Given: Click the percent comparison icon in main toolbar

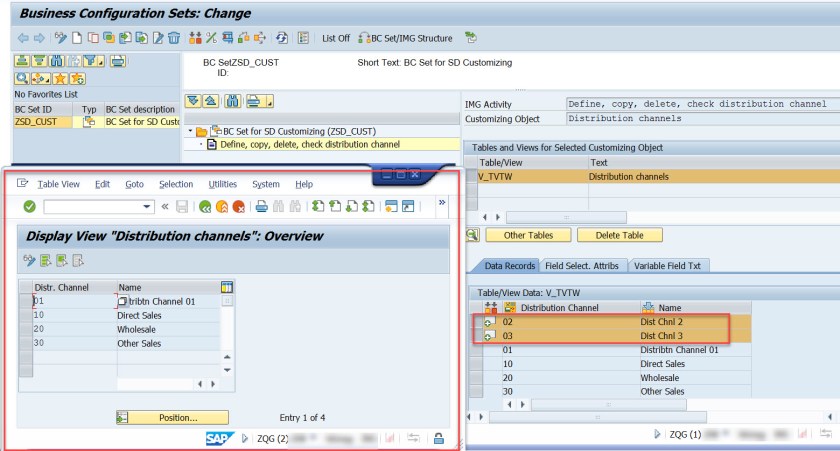Looking at the screenshot, I should (x=211, y=38).
